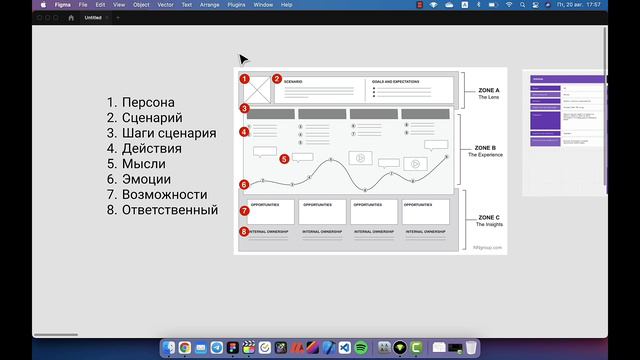Open Camtasia from the dock
Image resolution: width=640 pixels, height=360 pixels.
click(416, 347)
